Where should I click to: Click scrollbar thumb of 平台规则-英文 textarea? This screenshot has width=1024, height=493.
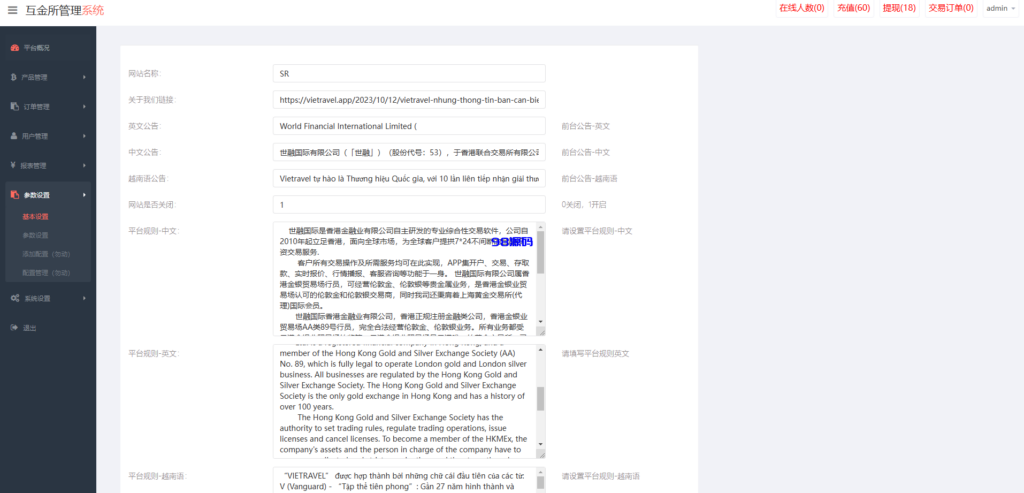coord(540,399)
